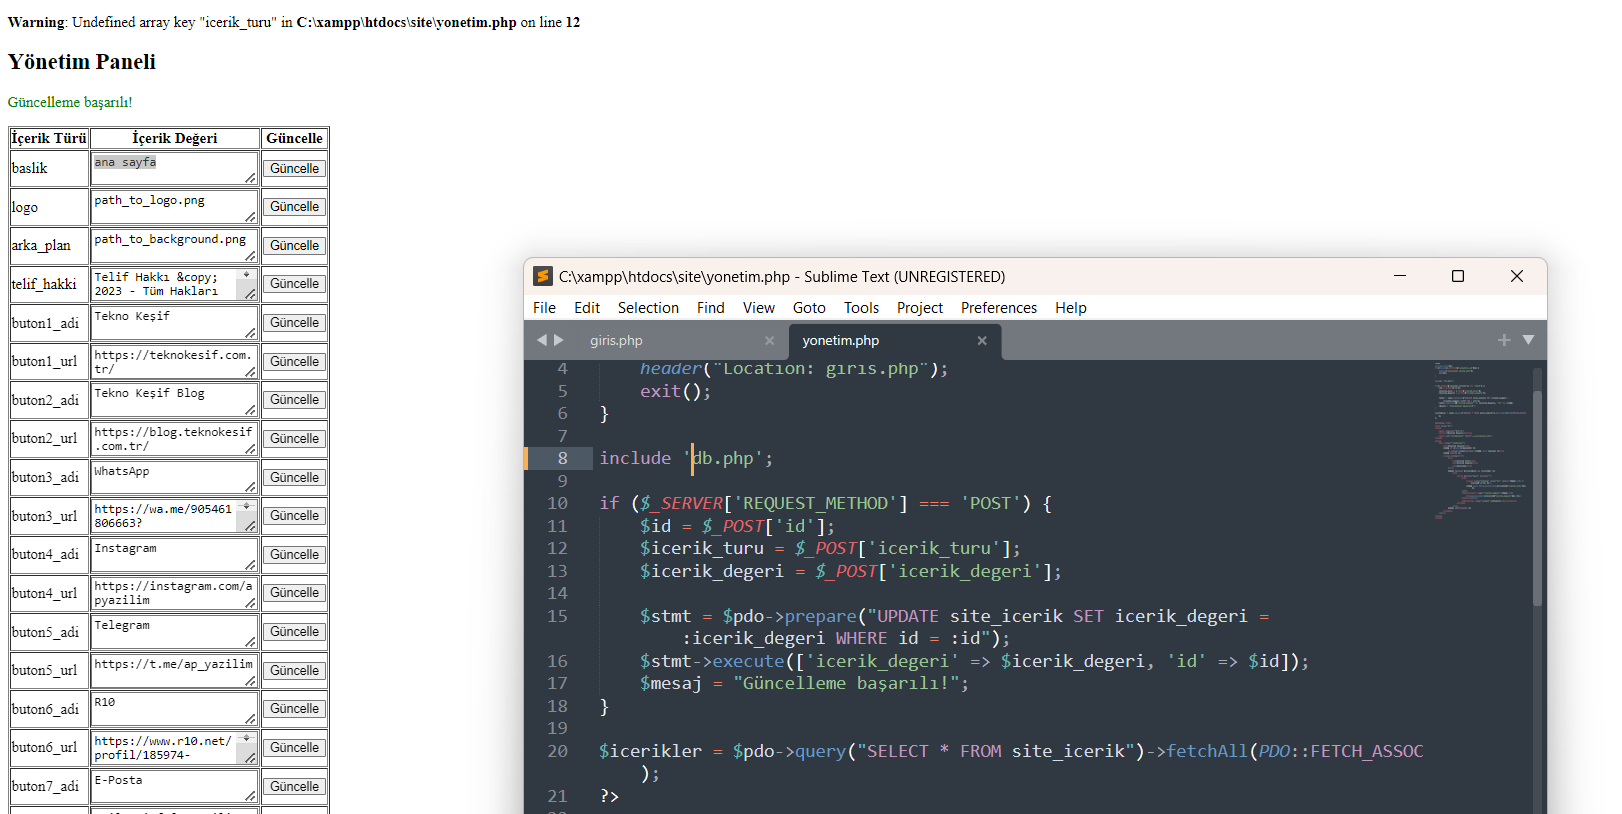Image resolution: width=1622 pixels, height=814 pixels.
Task: Click the İçerik Türü column header
Action: 49,138
